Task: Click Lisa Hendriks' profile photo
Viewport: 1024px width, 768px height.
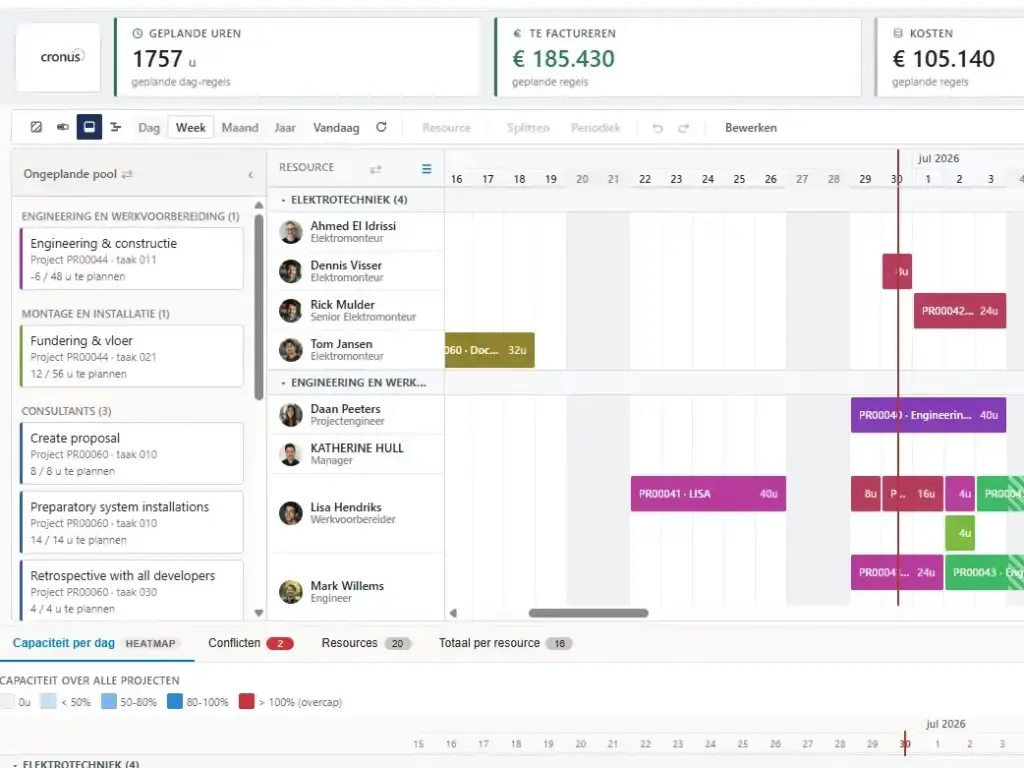Action: [291, 513]
